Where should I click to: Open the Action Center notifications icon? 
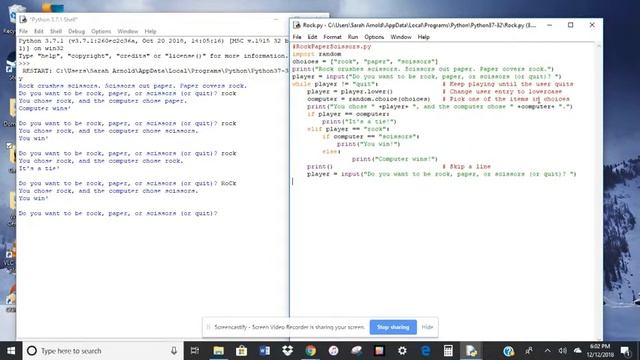click(x=625, y=351)
